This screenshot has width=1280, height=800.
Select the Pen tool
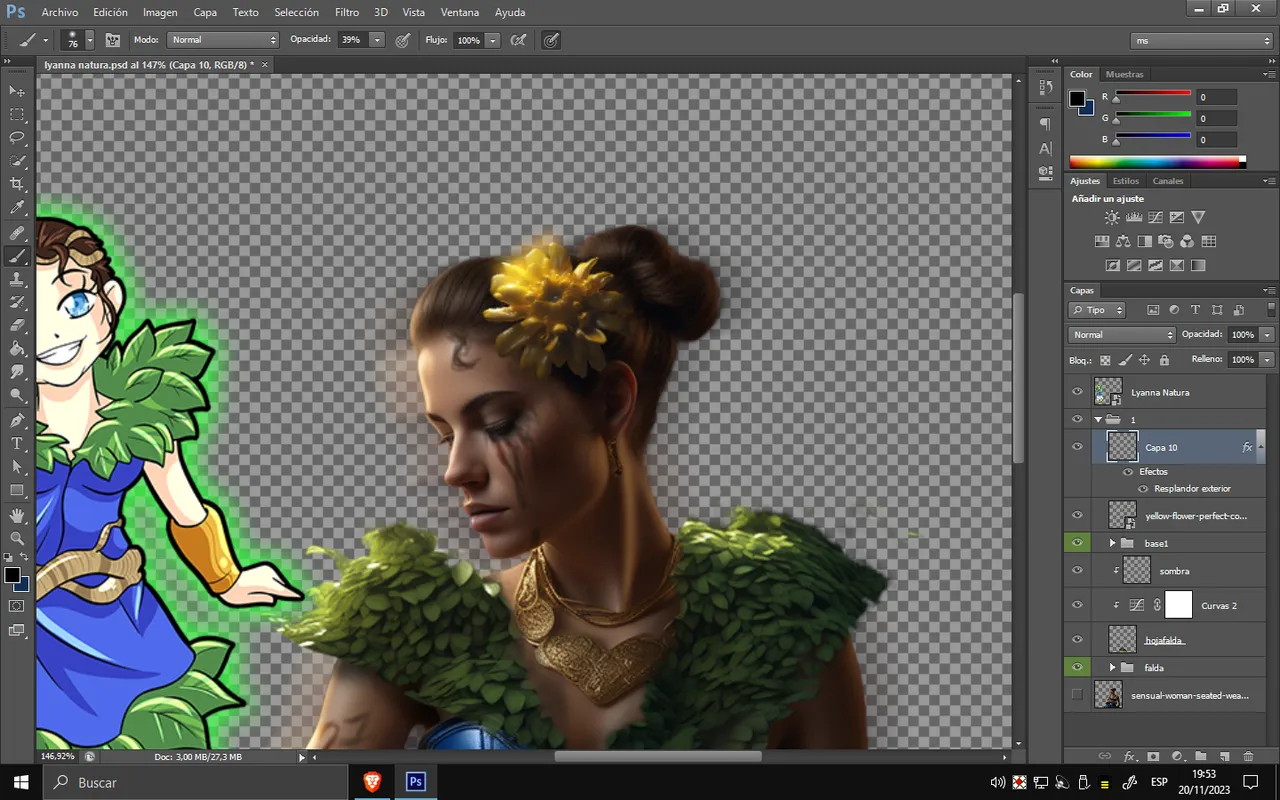[x=17, y=420]
